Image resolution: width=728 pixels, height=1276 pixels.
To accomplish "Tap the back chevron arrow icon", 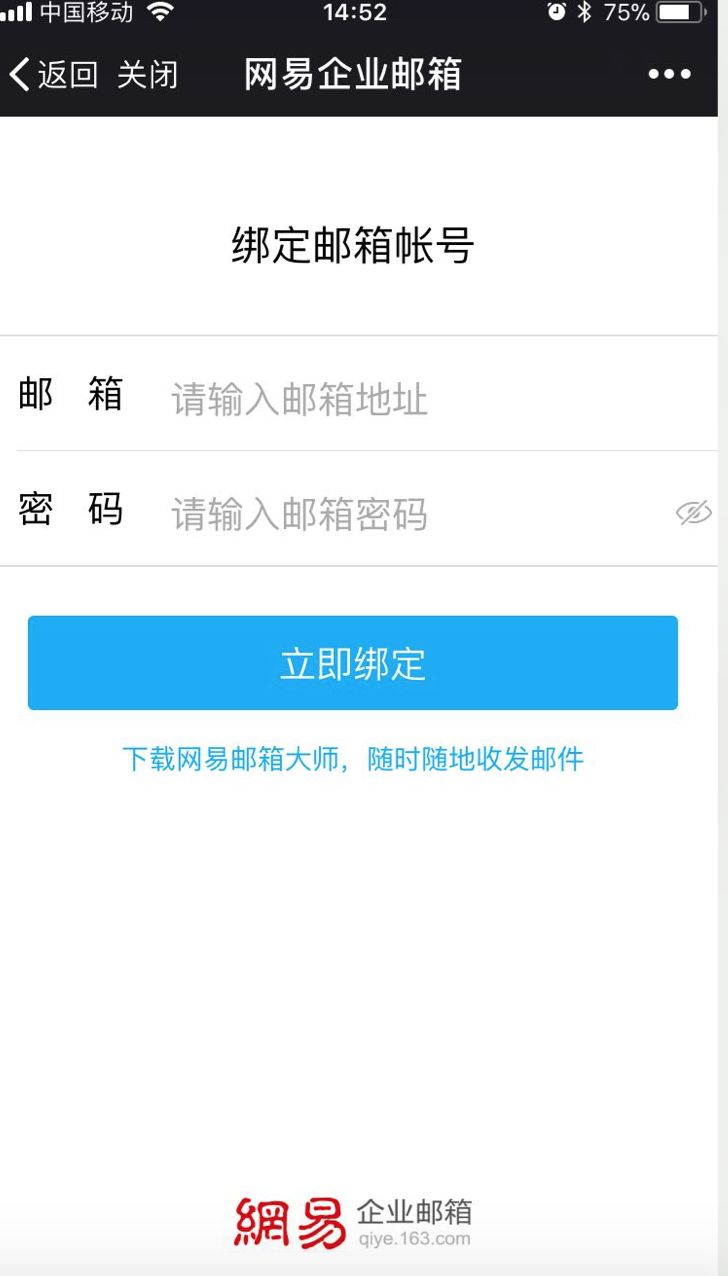I will 19,75.
